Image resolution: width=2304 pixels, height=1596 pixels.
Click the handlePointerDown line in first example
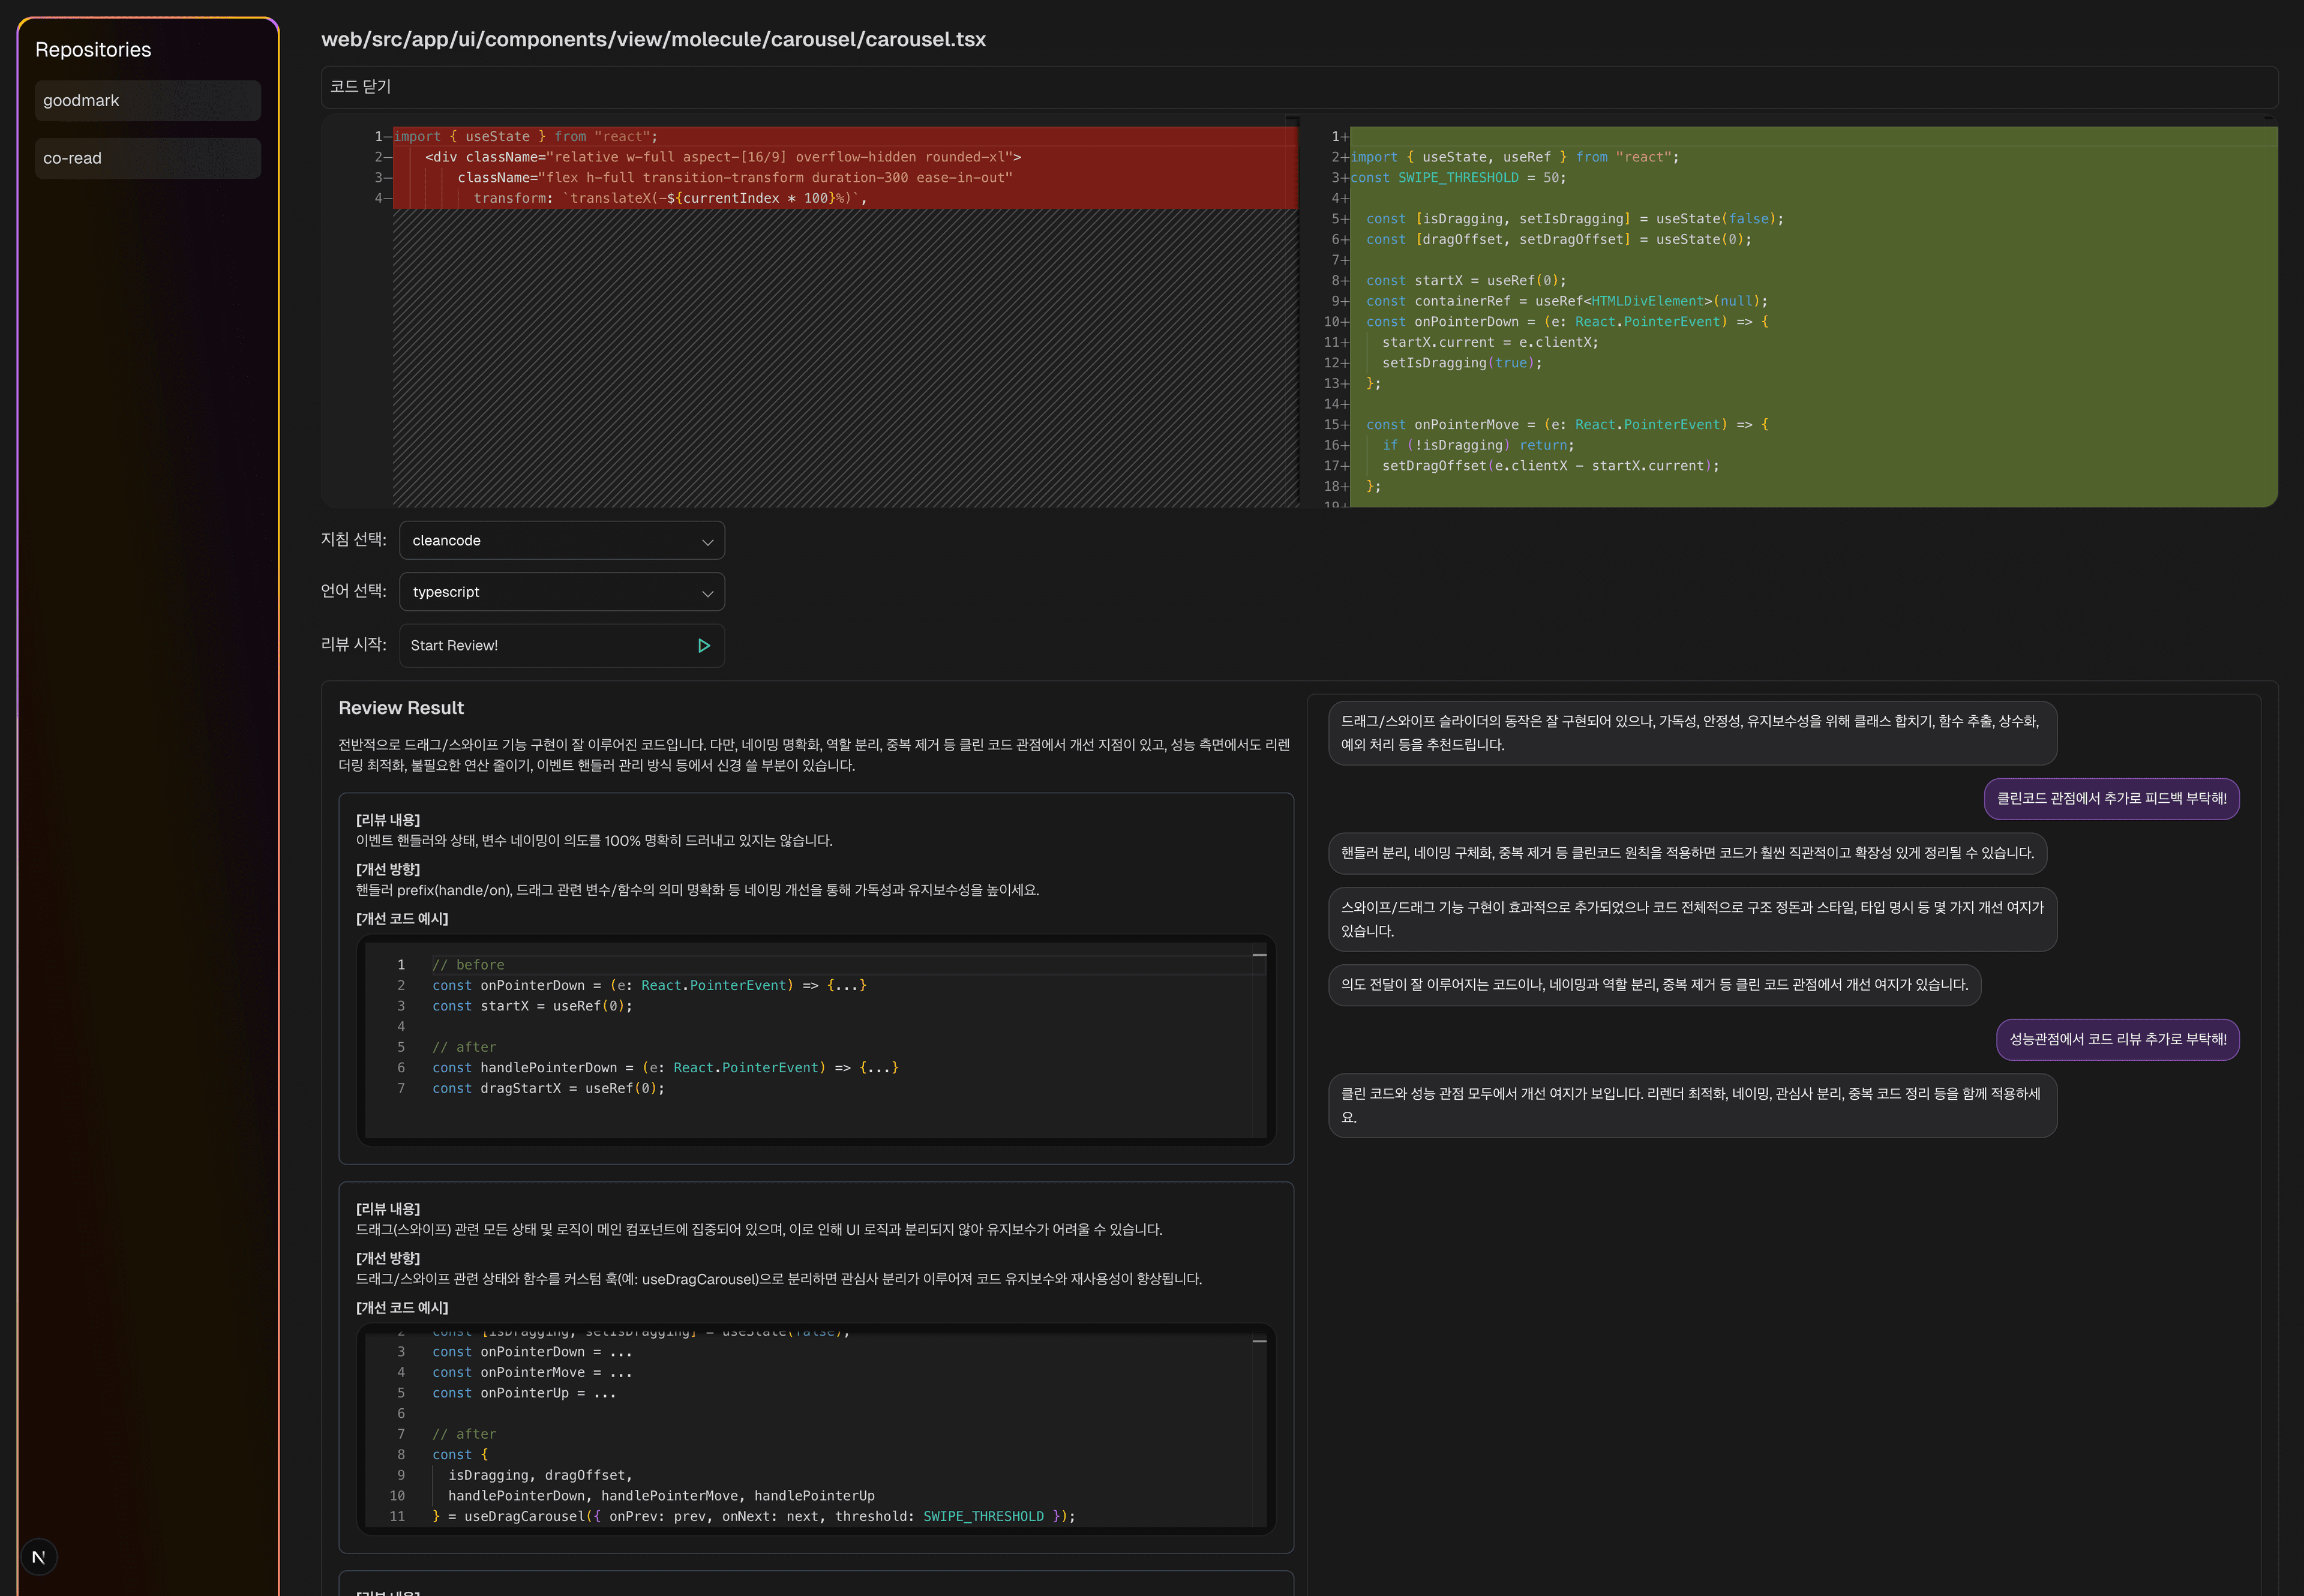coord(664,1068)
